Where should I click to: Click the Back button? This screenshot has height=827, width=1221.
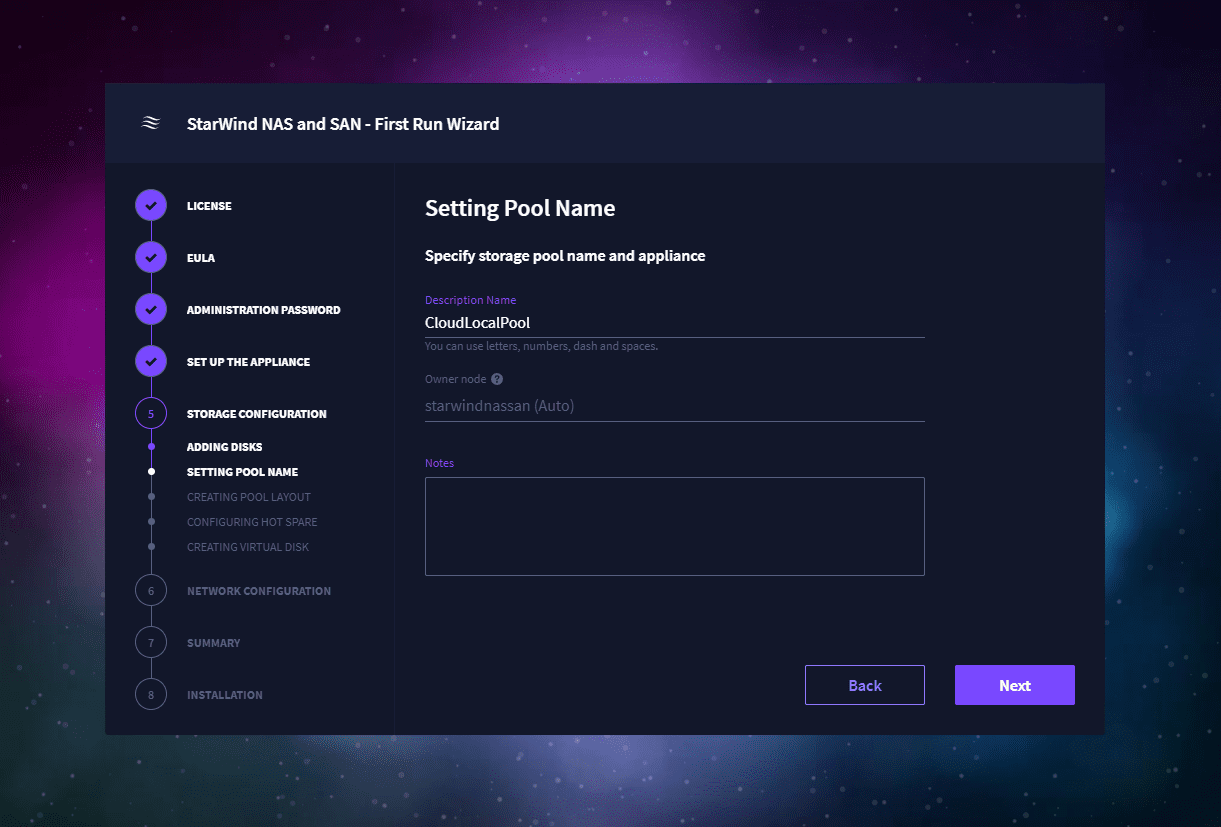[865, 685]
